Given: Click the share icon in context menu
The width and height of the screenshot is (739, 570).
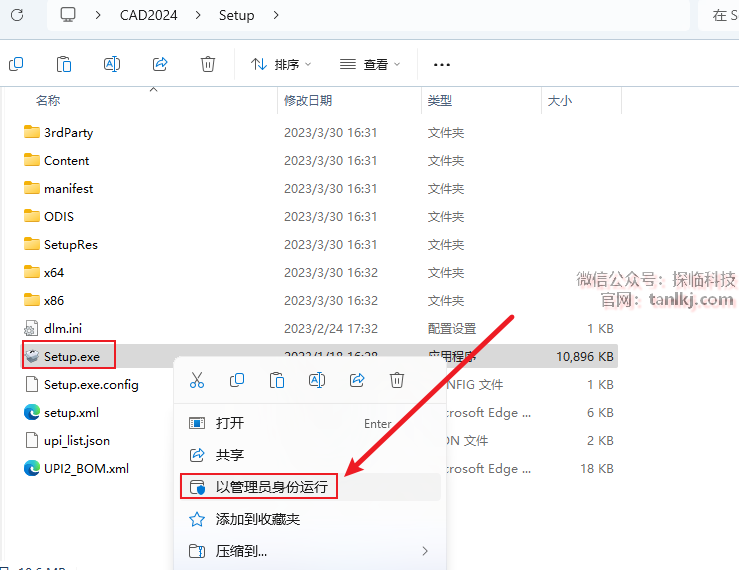Looking at the screenshot, I should (357, 380).
